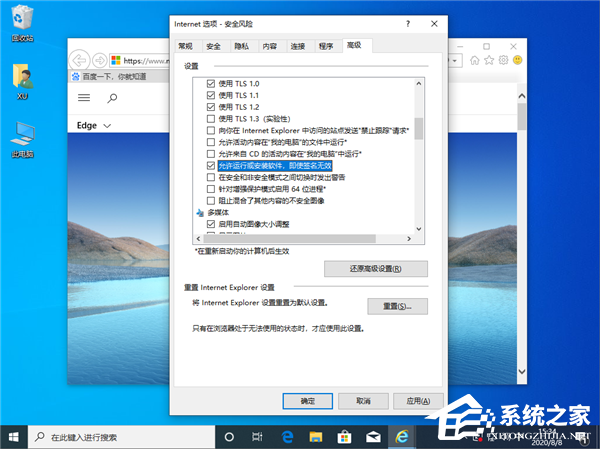
Task: Switch to the Privacy (隐私) tab
Action: [241, 46]
